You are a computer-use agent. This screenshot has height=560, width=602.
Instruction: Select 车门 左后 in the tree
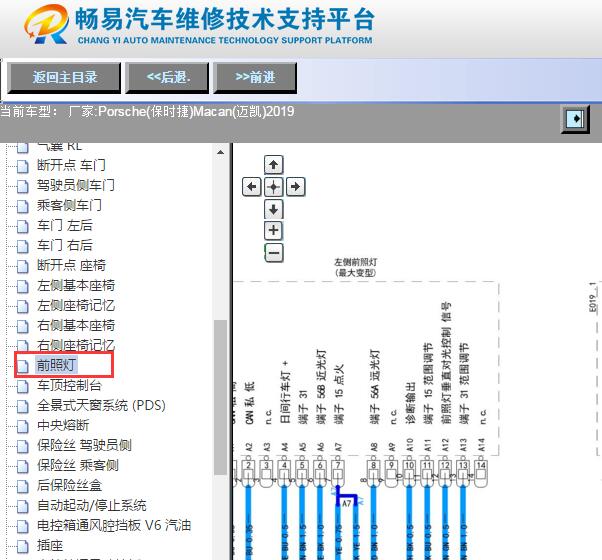[x=64, y=225]
